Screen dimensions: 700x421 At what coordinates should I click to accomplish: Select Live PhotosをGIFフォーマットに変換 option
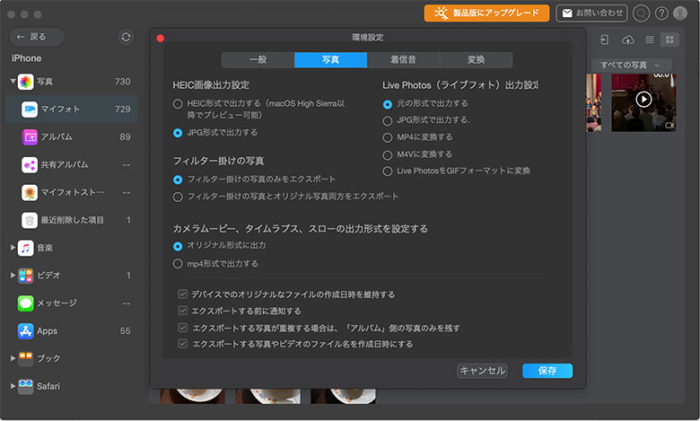tap(388, 171)
